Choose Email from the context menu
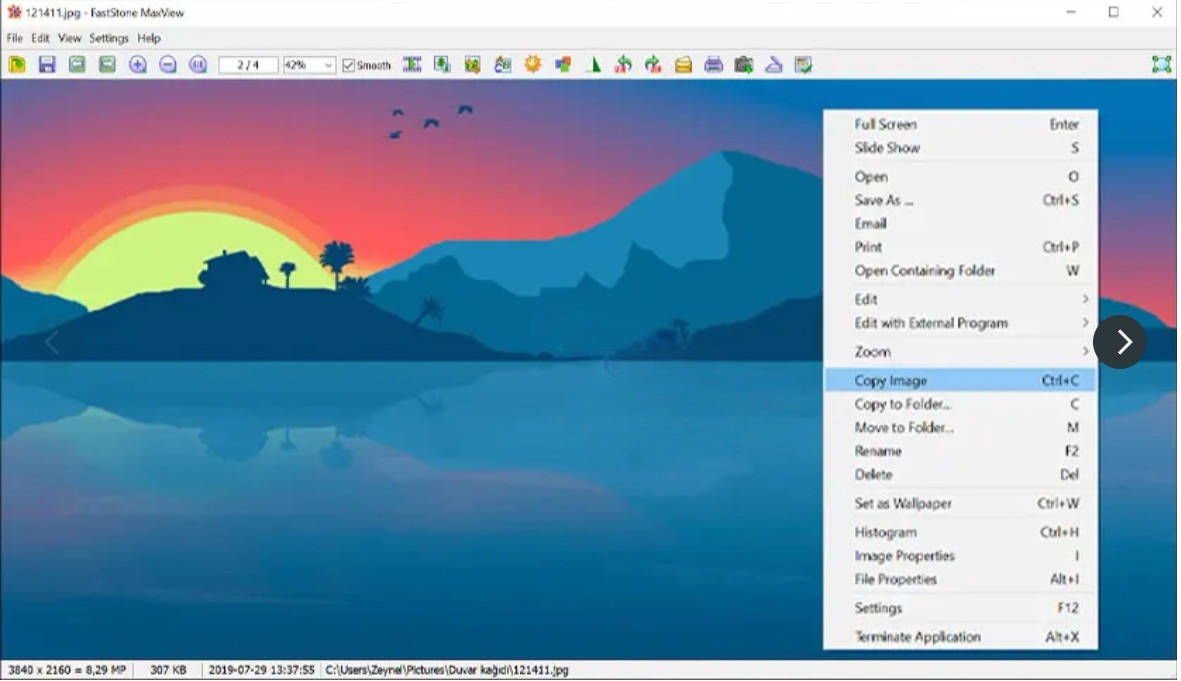The height and width of the screenshot is (681, 1181). pos(960,223)
